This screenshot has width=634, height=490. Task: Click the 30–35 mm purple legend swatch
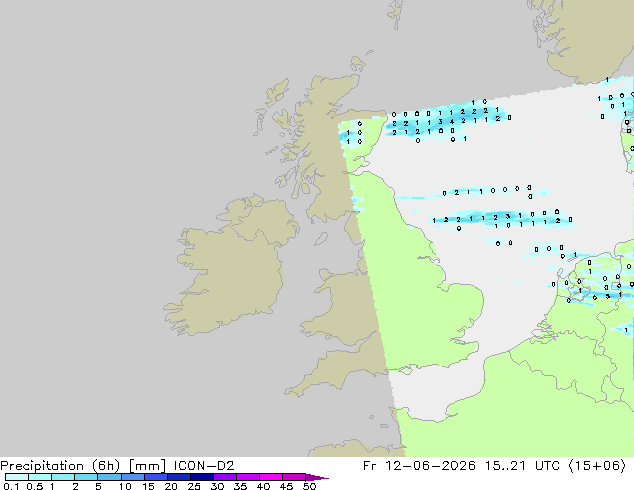click(x=225, y=477)
